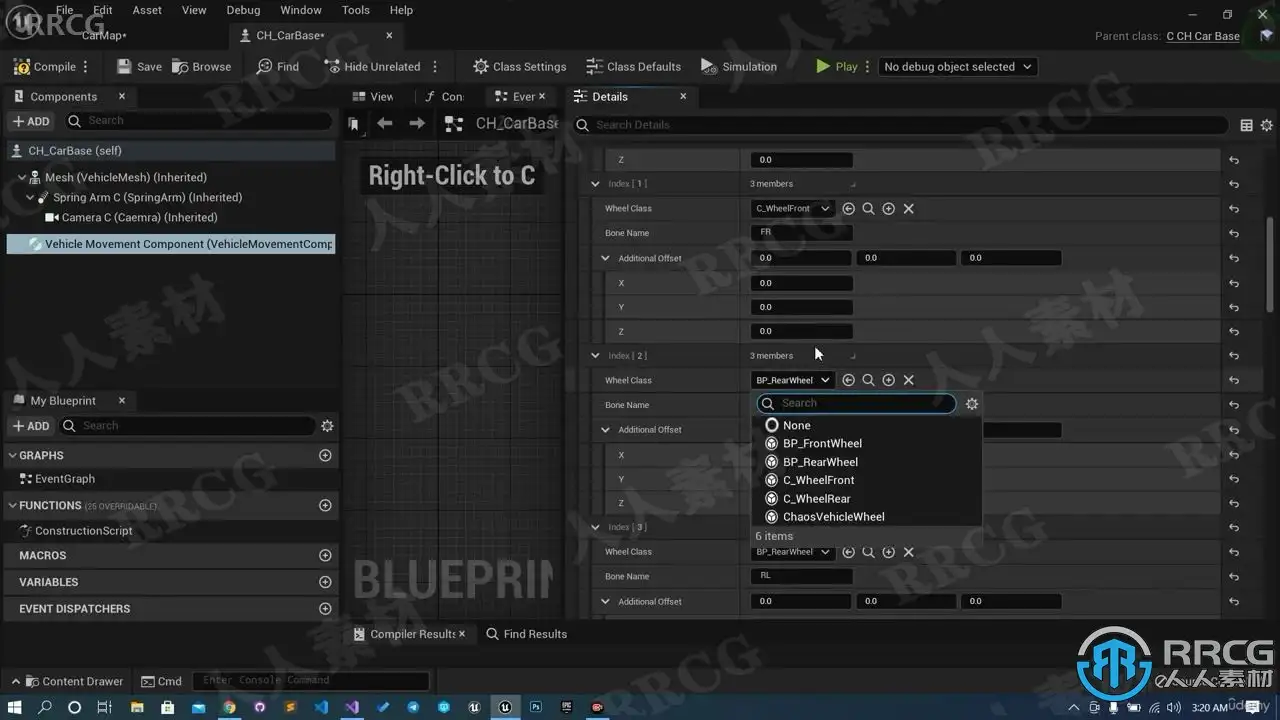Screen dimensions: 1280x720
Task: Go forward in graph navigation history
Action: 417,124
